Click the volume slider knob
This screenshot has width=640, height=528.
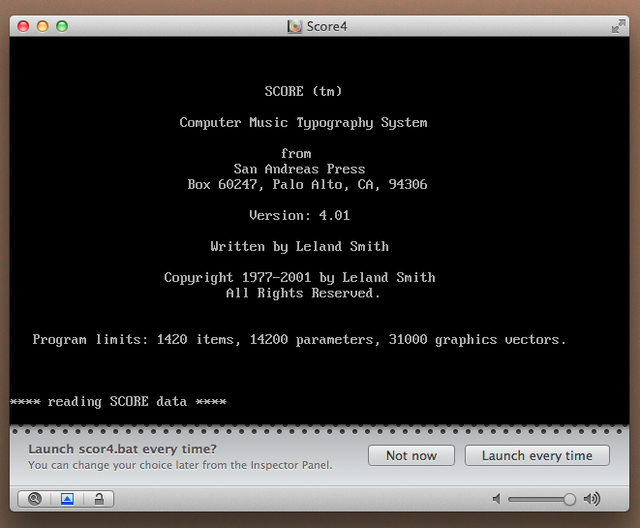[x=569, y=499]
